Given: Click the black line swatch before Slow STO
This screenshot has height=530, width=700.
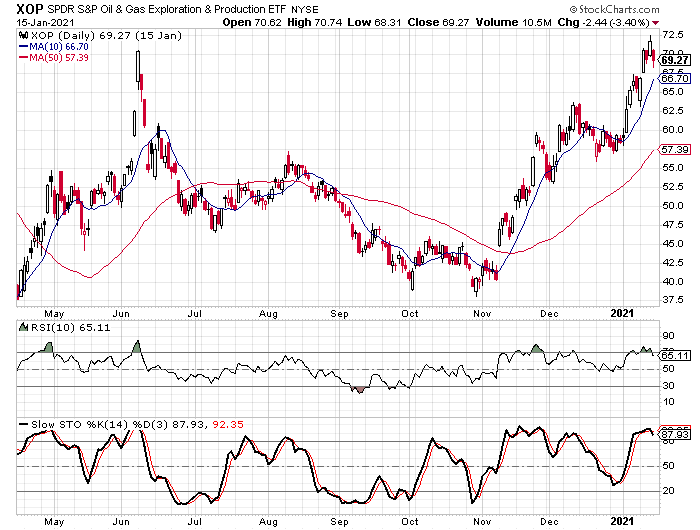Looking at the screenshot, I should [23, 425].
